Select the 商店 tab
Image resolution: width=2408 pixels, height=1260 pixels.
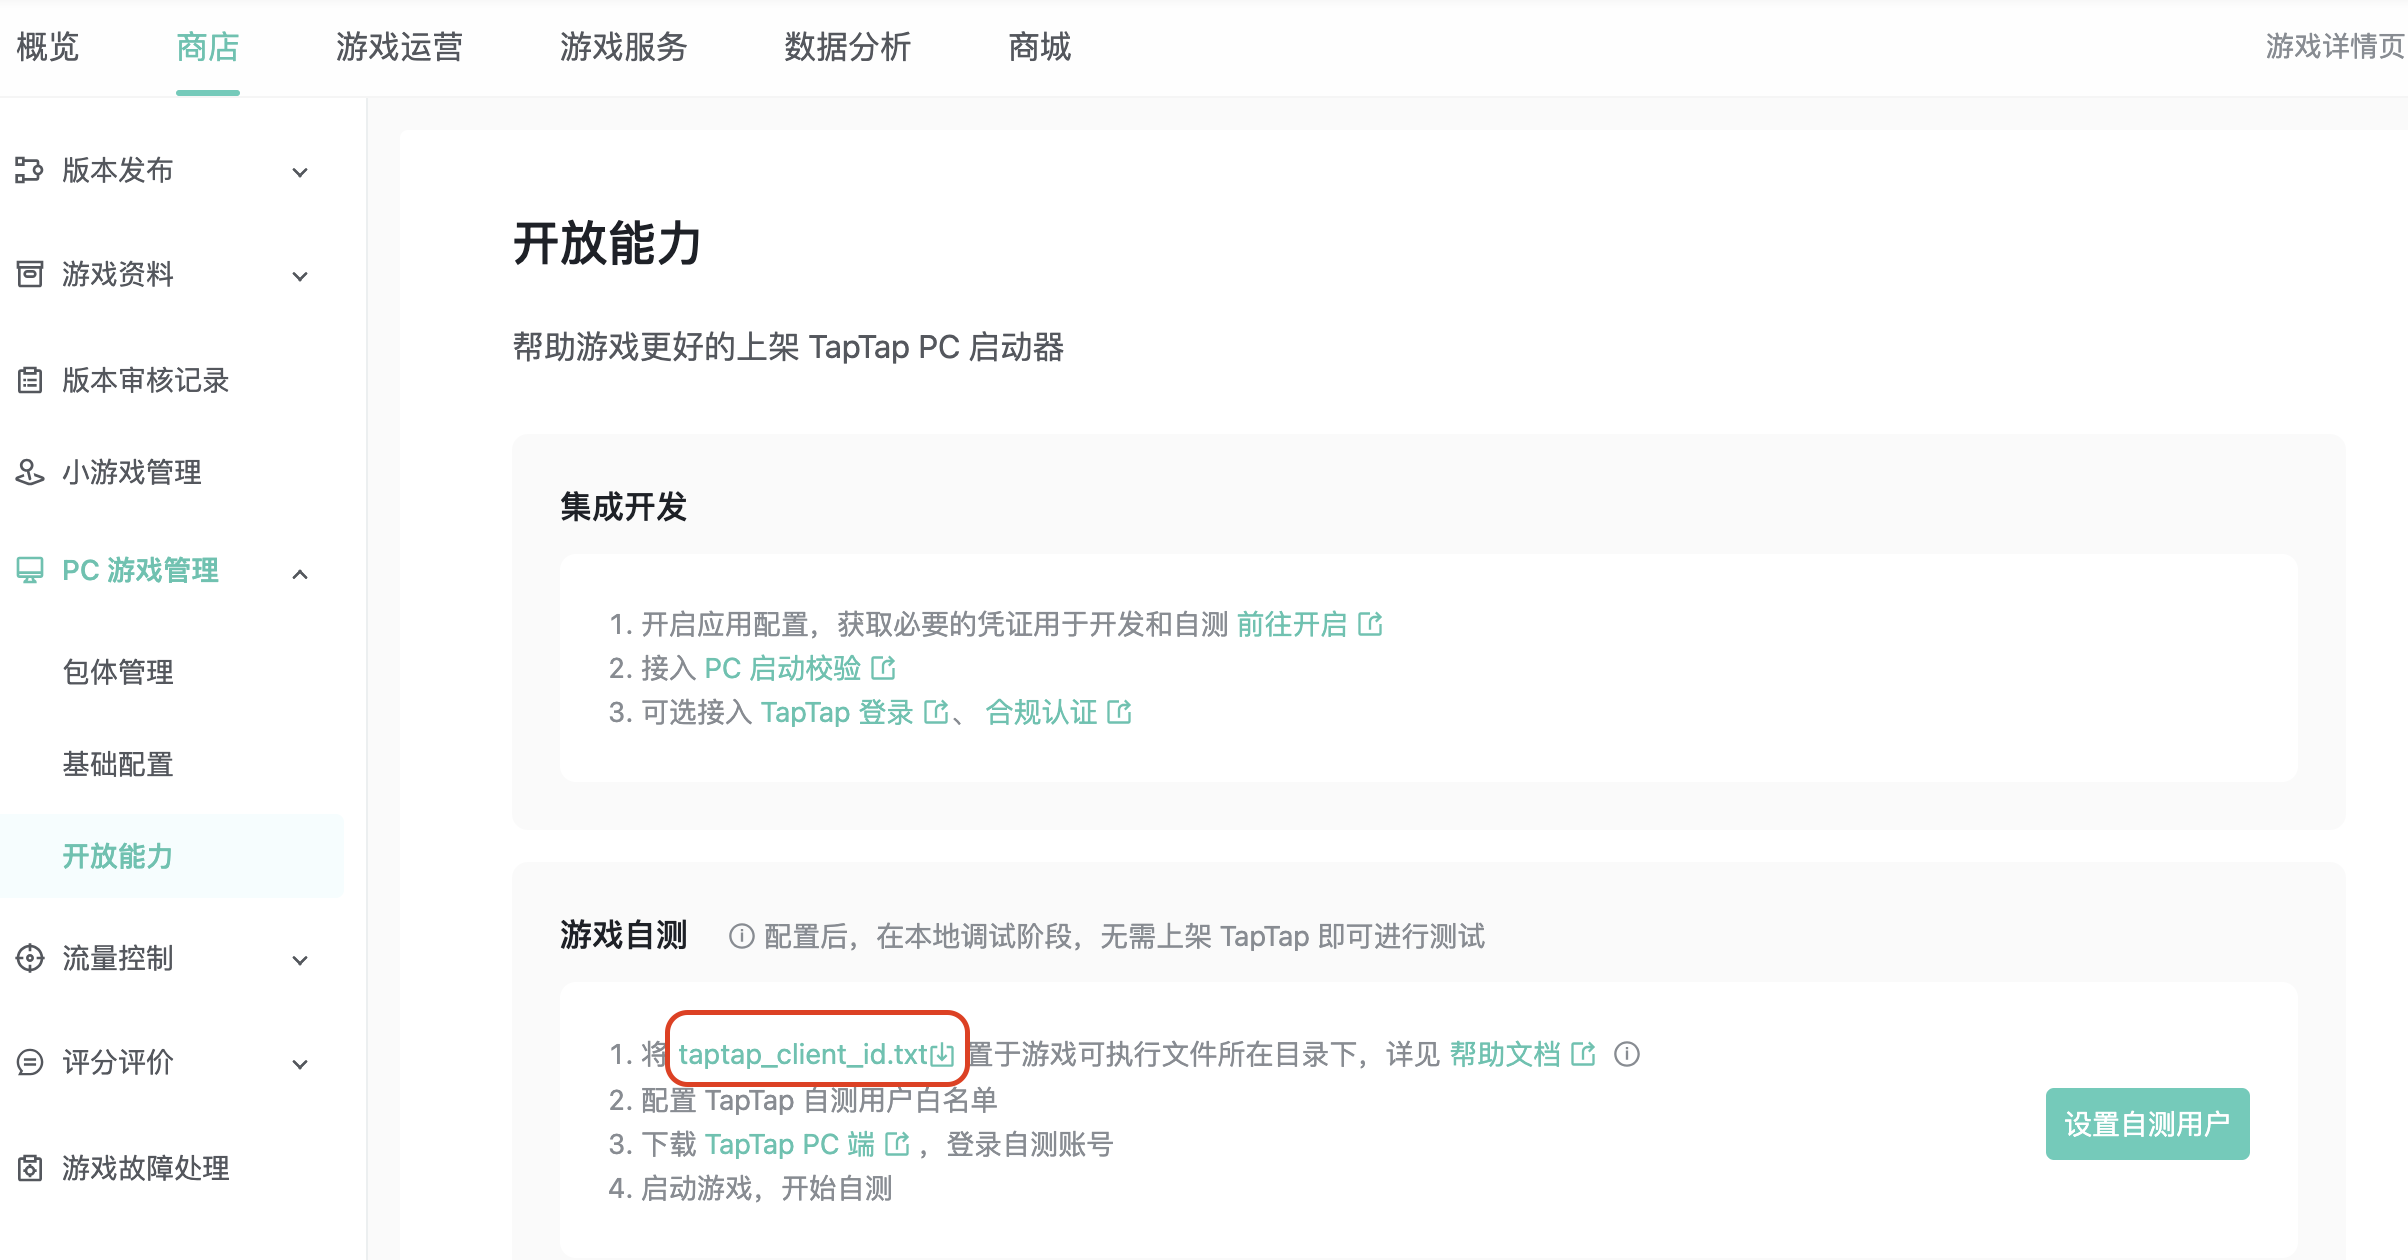click(208, 46)
